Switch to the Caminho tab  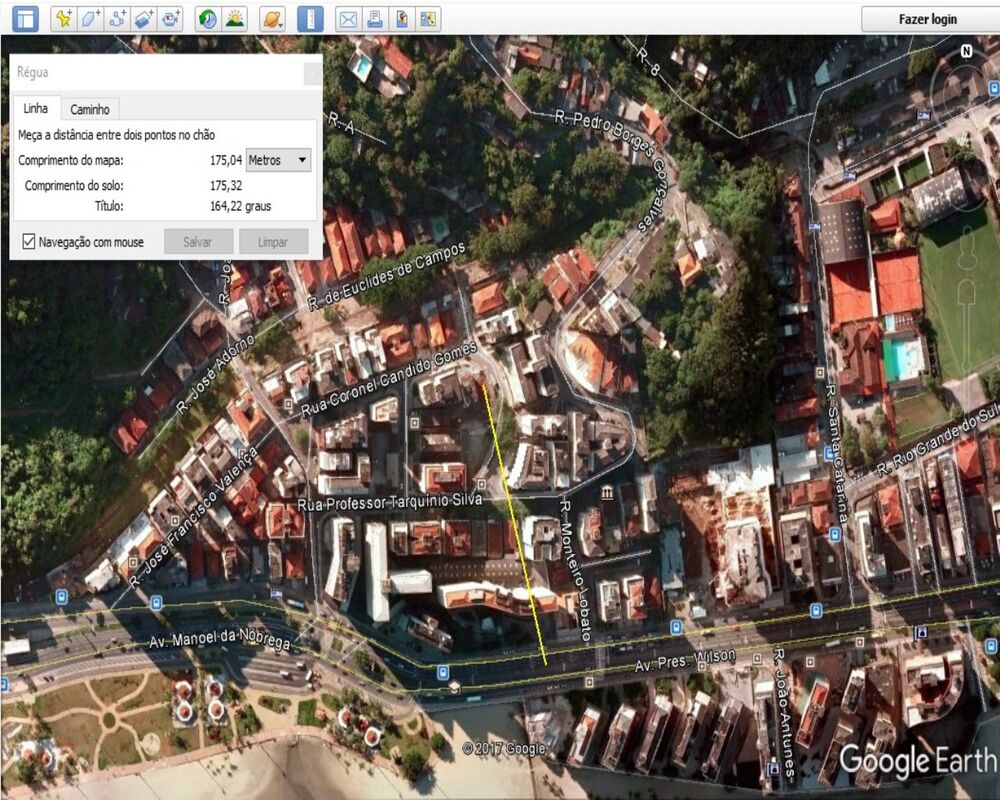pyautogui.click(x=90, y=109)
